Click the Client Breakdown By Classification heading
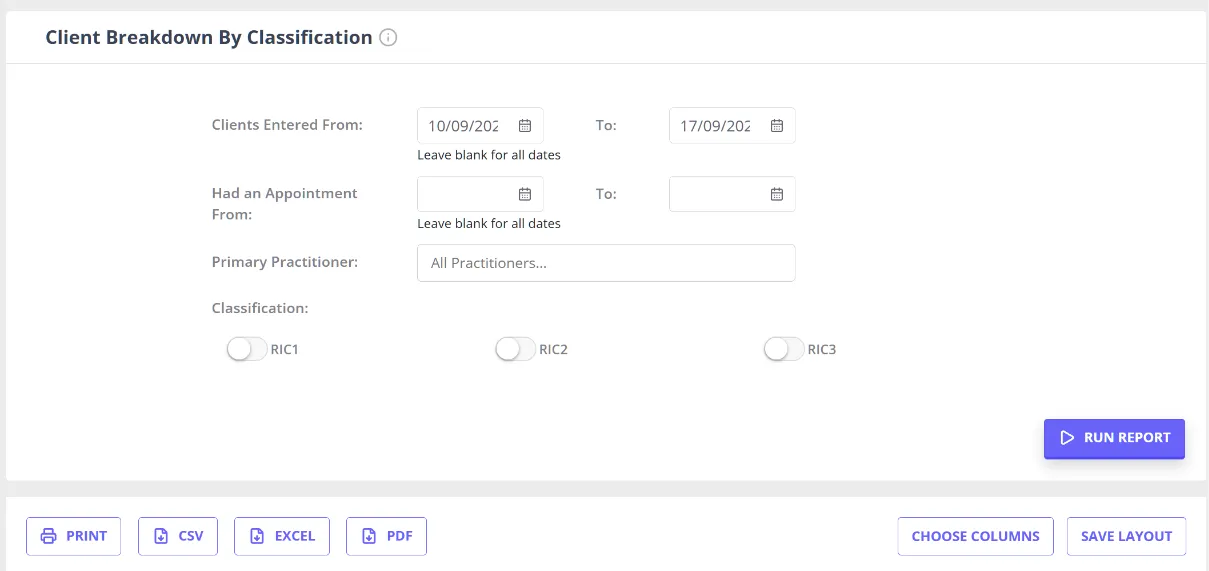This screenshot has height=571, width=1209. (209, 38)
